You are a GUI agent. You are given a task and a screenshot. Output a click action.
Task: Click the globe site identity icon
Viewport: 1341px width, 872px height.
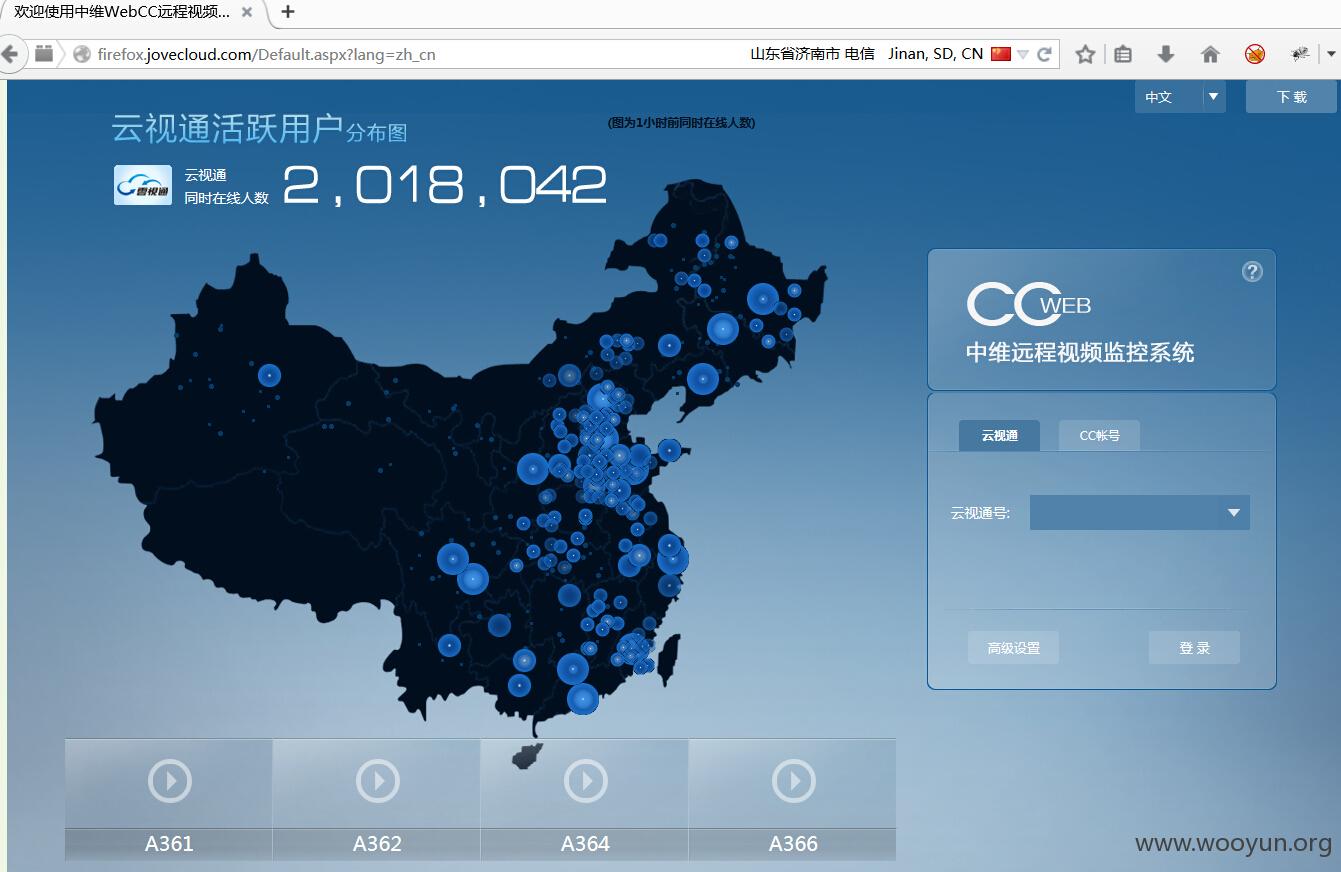tap(82, 54)
